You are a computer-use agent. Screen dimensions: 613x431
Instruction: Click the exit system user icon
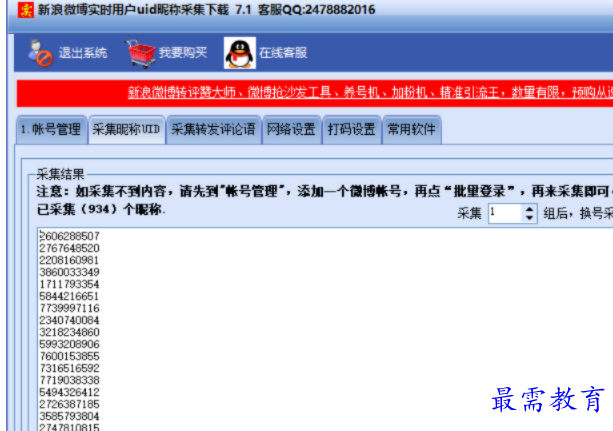tap(40, 53)
